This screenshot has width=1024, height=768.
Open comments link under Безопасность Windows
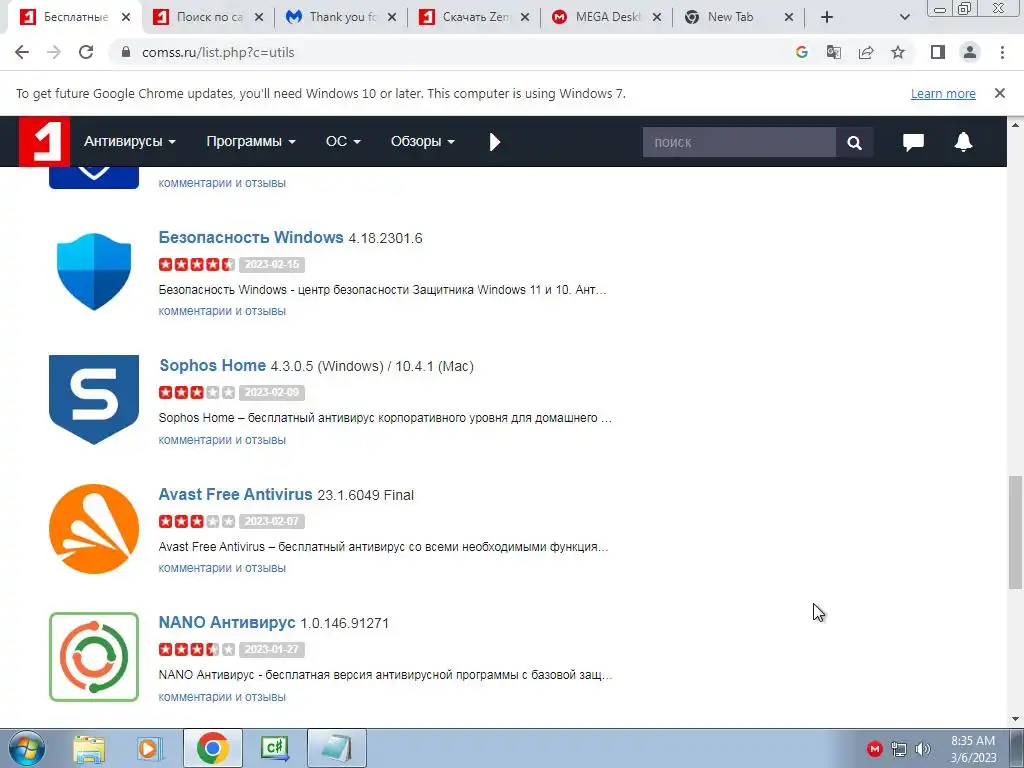click(x=222, y=312)
